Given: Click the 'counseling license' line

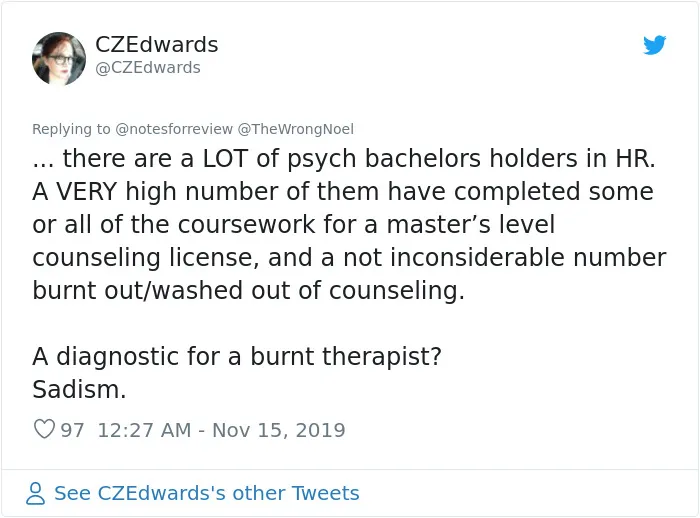Looking at the screenshot, I should [349, 258].
